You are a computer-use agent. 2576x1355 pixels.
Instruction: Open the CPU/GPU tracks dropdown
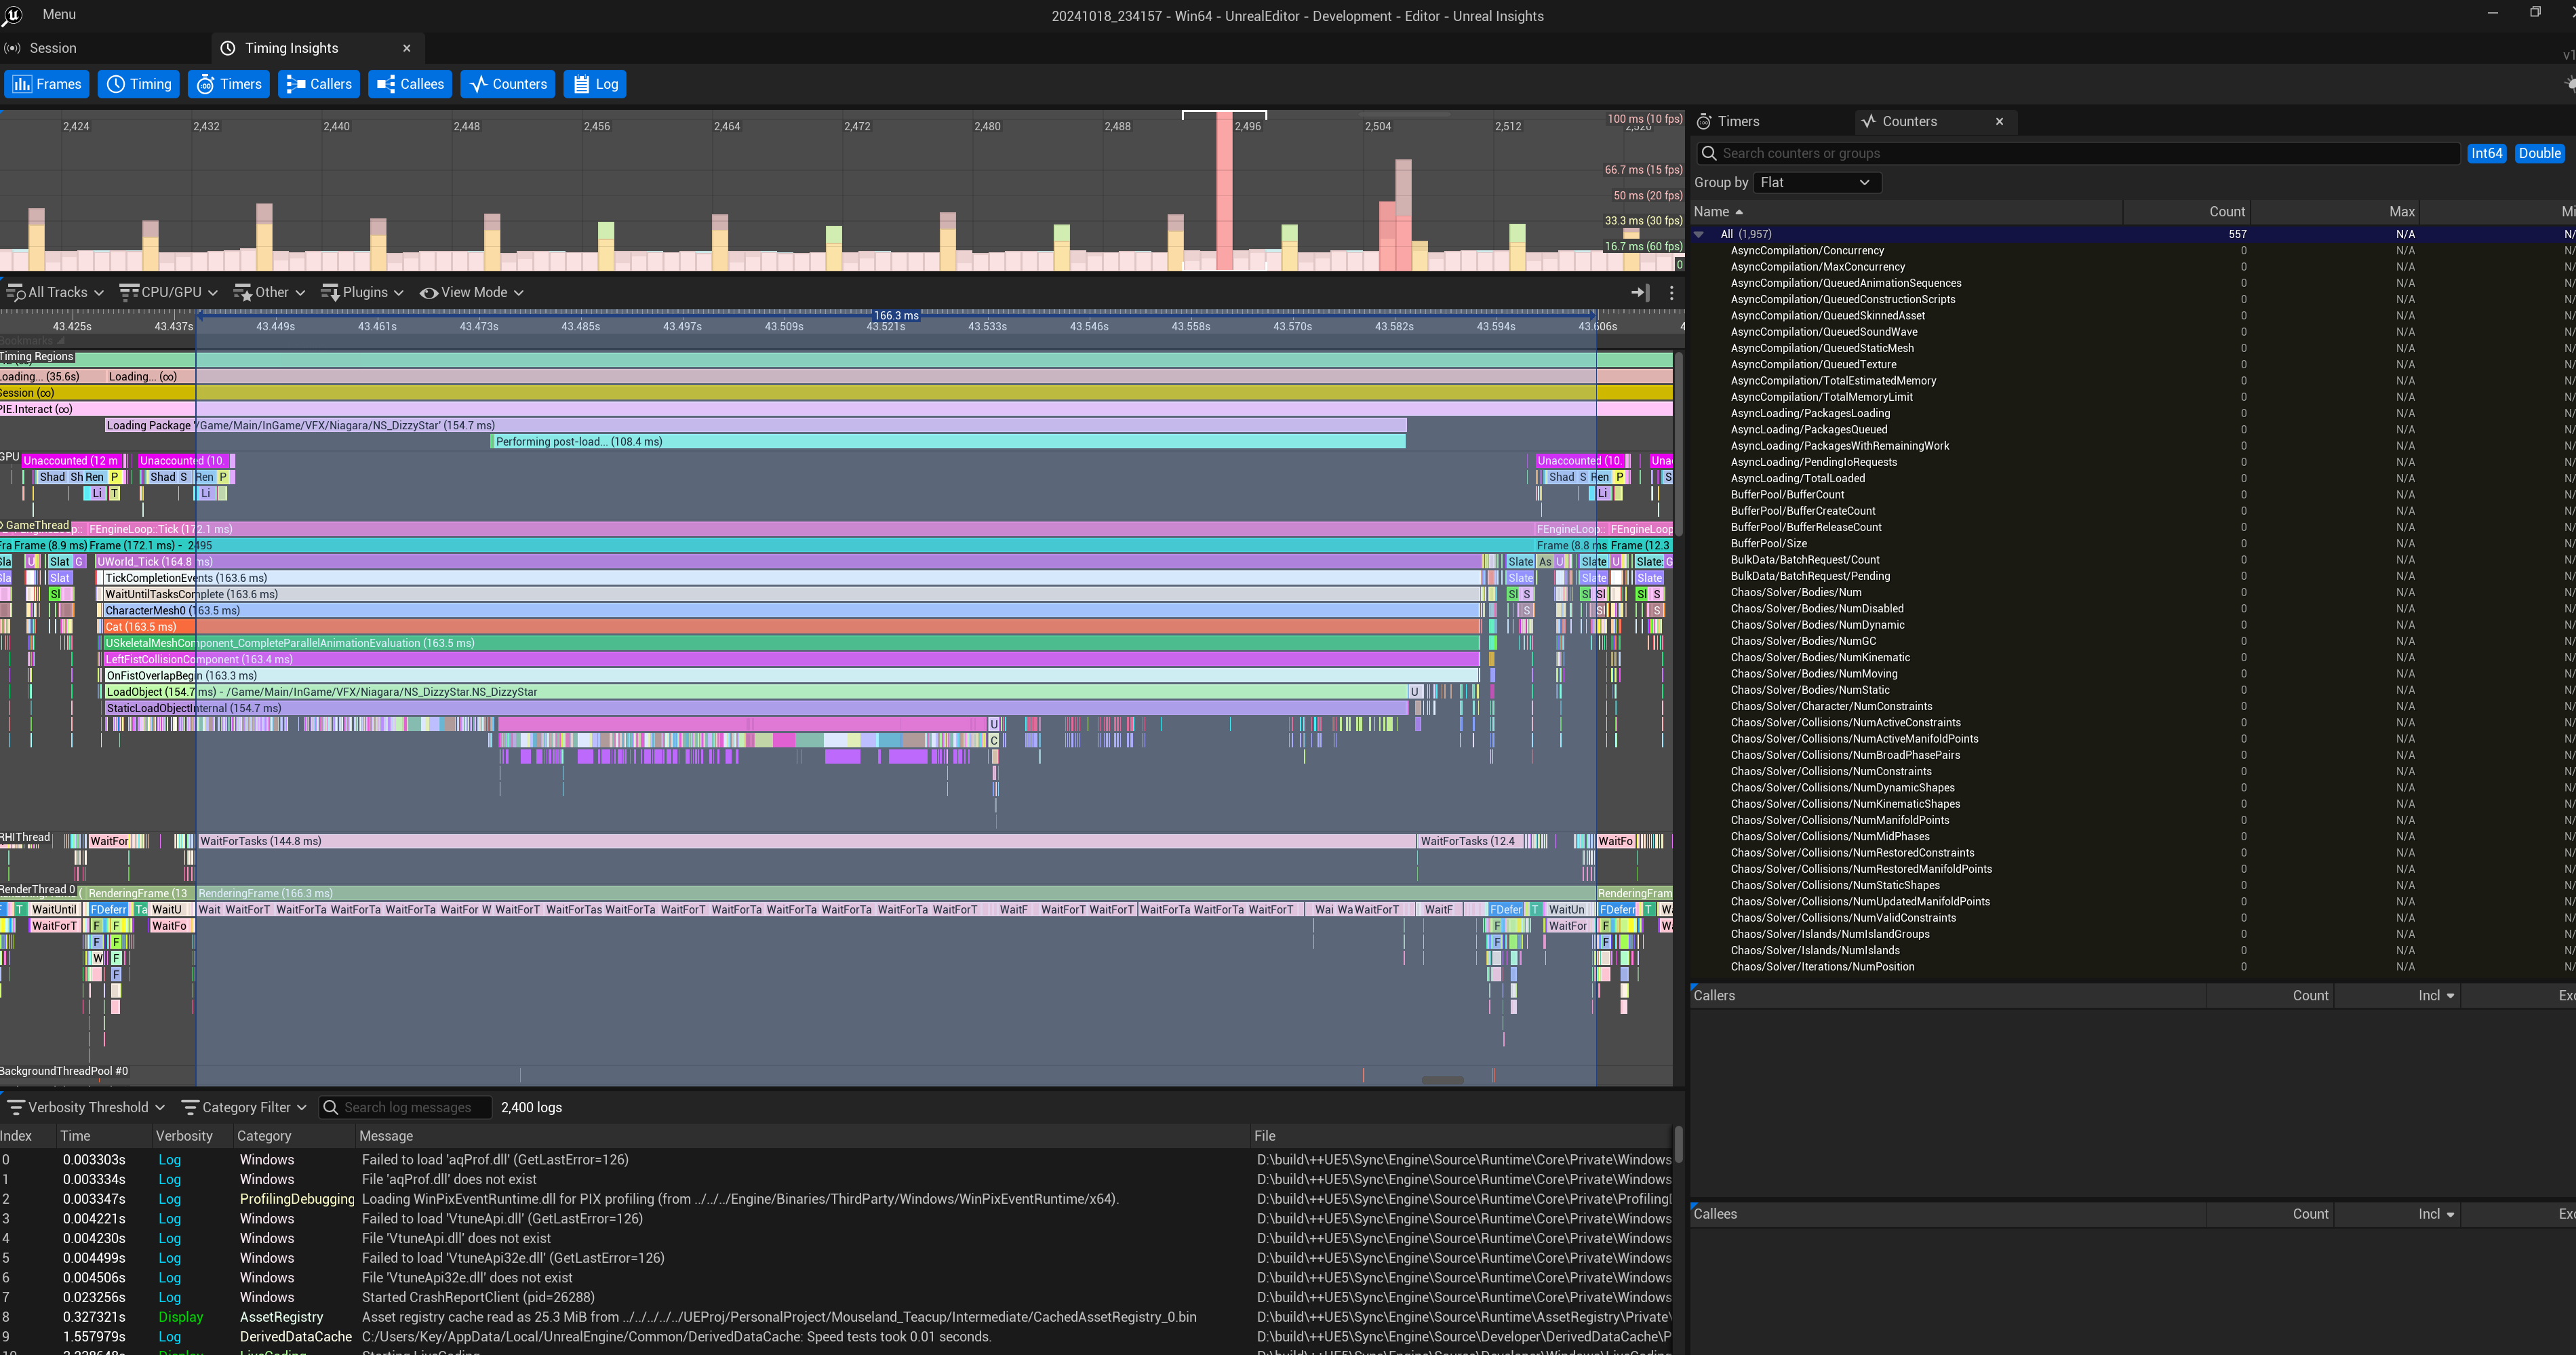pos(168,292)
